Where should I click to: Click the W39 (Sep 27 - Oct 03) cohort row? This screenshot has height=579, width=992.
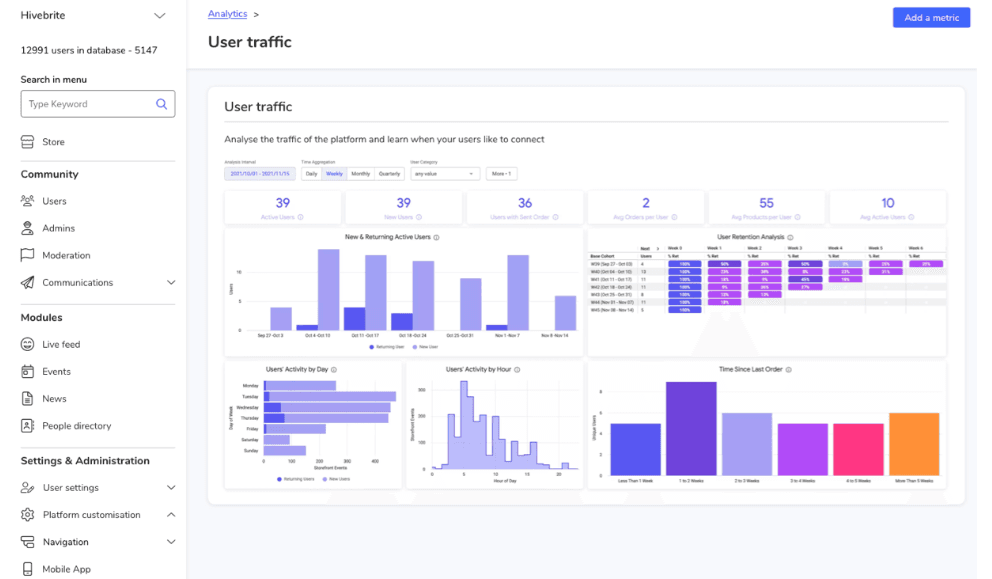coord(767,264)
